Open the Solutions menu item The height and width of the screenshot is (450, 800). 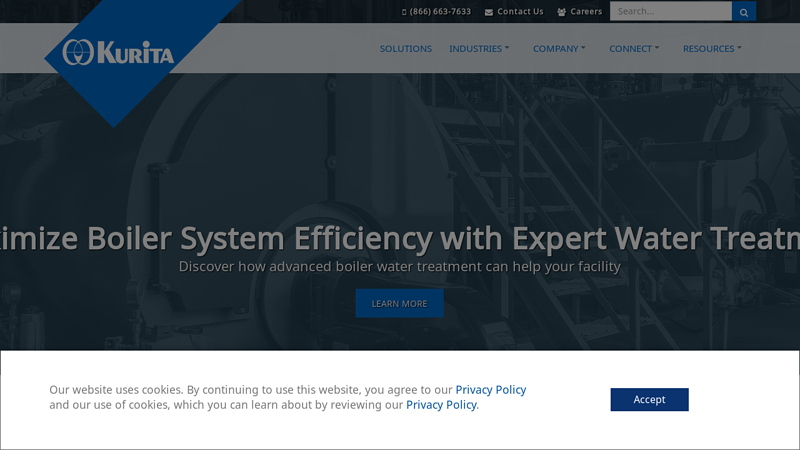pos(406,48)
